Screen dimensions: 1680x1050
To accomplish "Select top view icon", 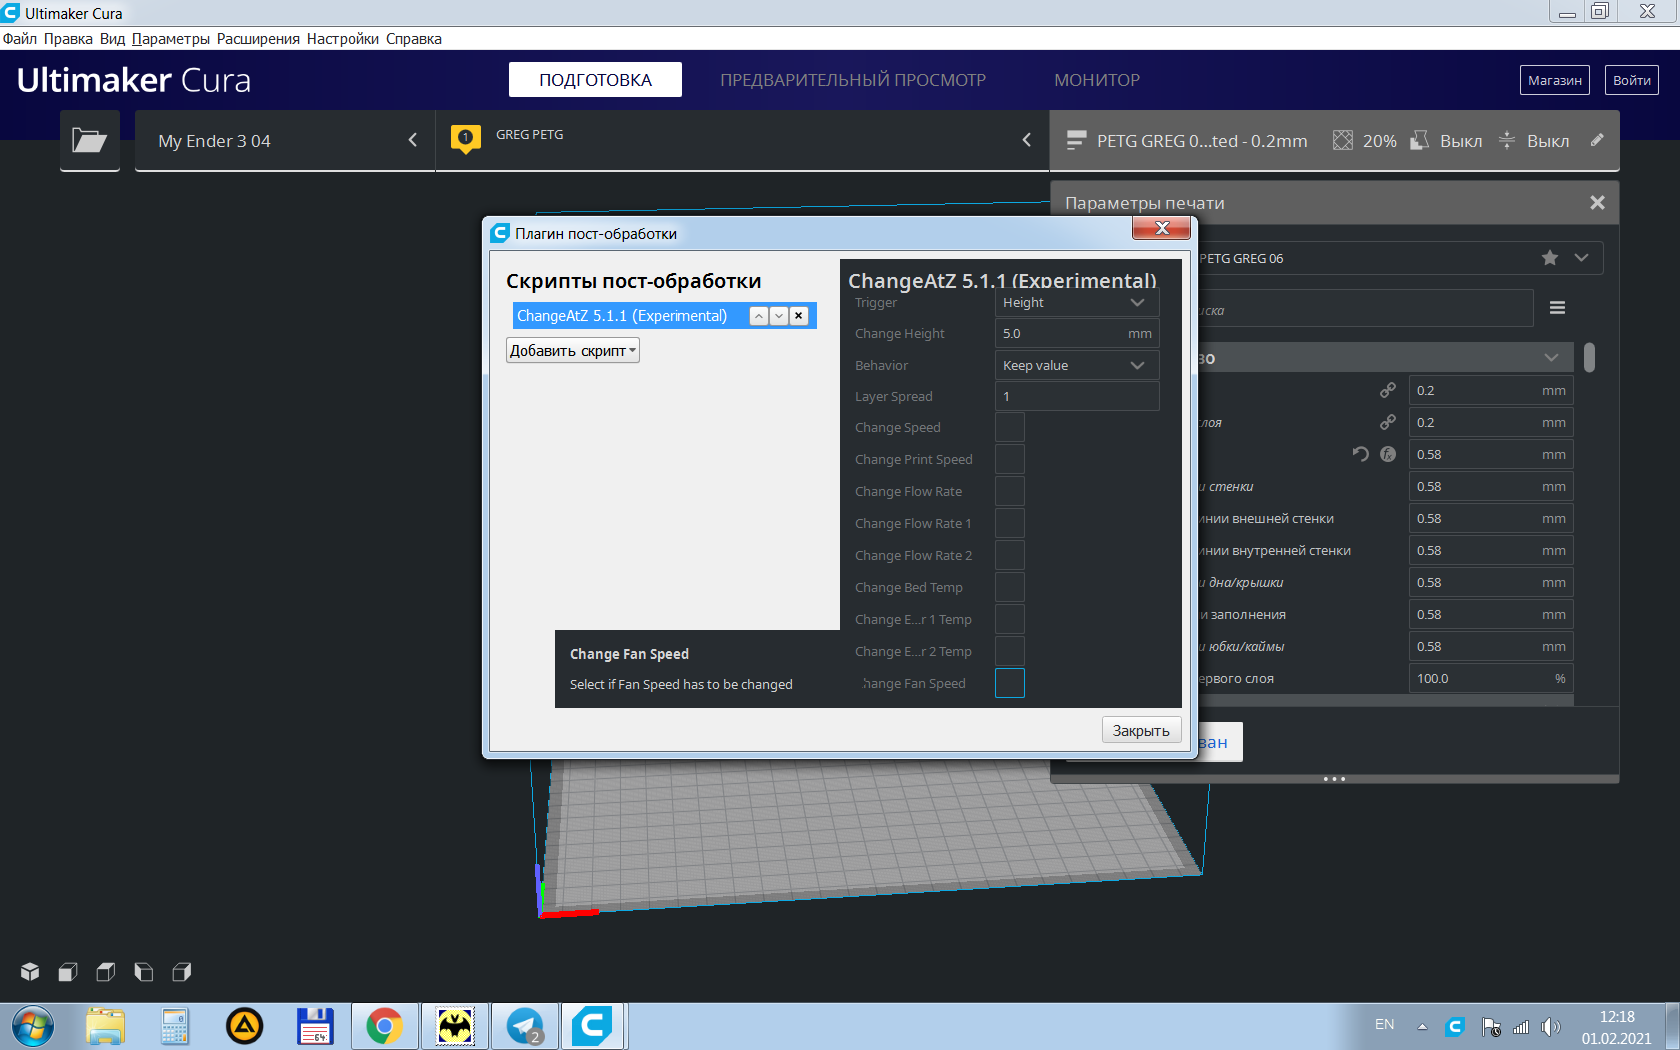I will [x=106, y=972].
